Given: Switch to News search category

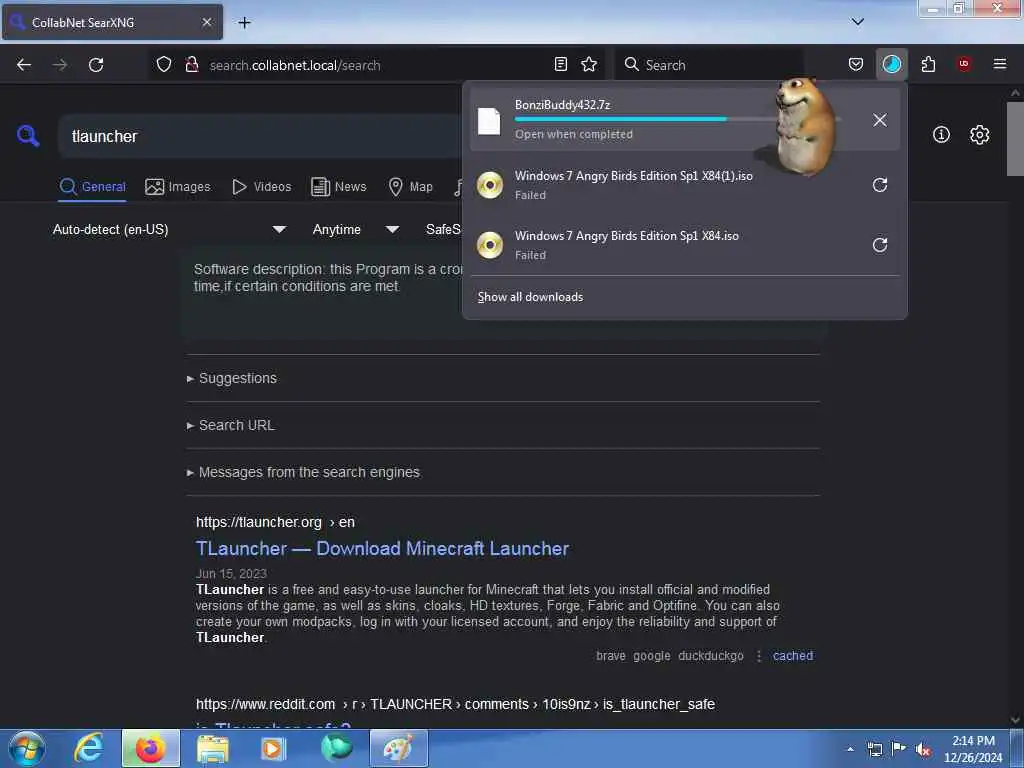Looking at the screenshot, I should (x=339, y=187).
